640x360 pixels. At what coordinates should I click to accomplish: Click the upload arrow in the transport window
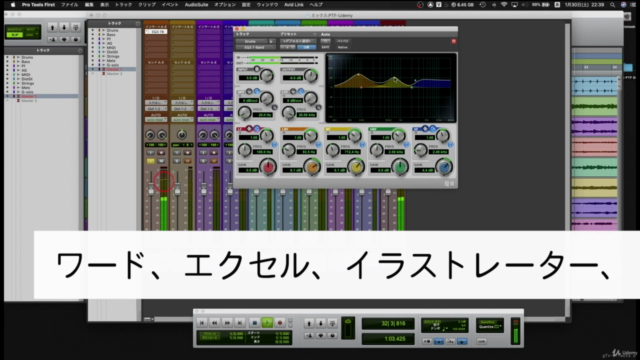point(309,323)
